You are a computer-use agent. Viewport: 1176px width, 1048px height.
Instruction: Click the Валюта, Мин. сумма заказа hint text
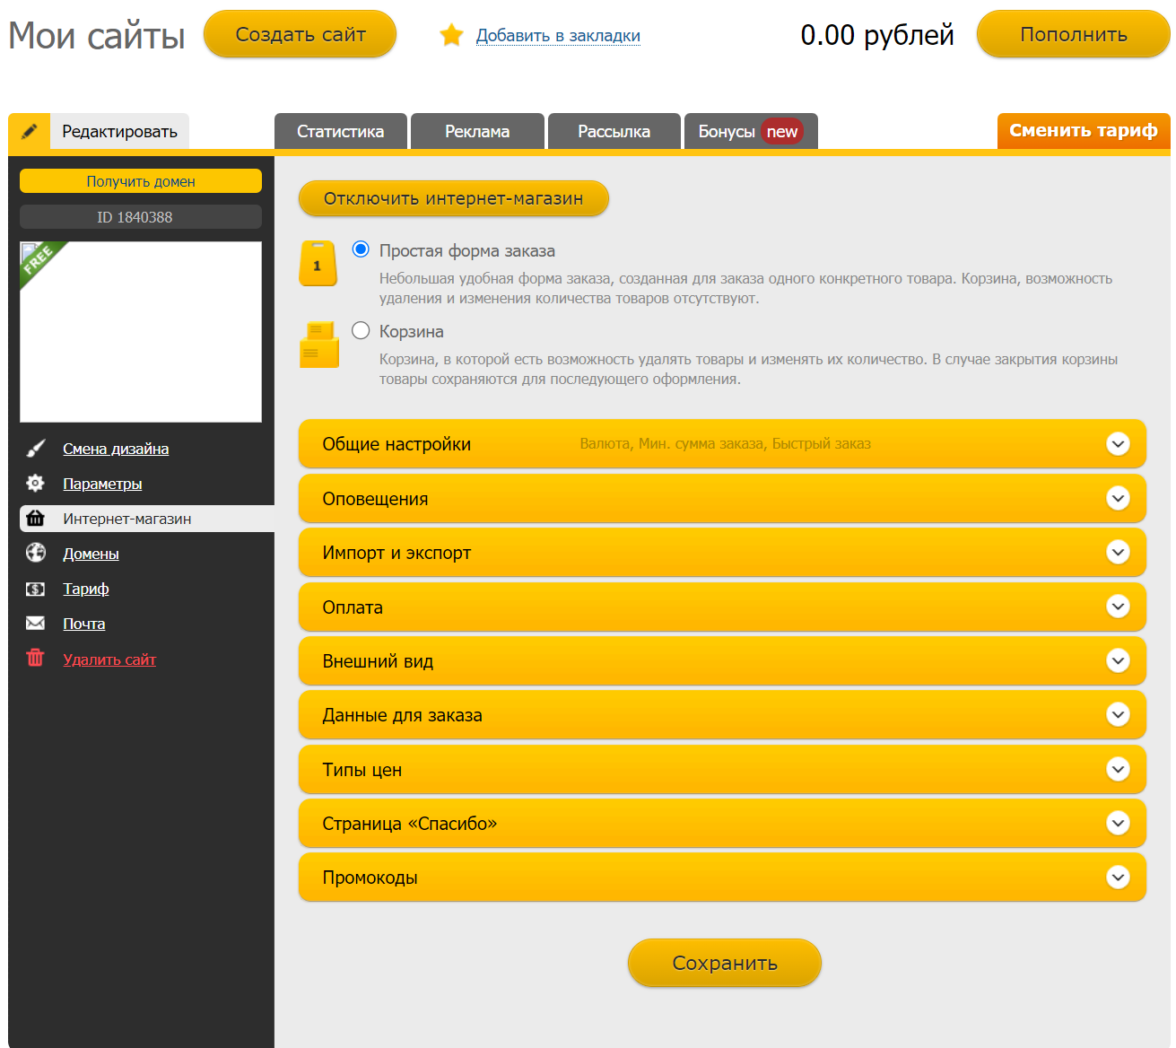725,443
